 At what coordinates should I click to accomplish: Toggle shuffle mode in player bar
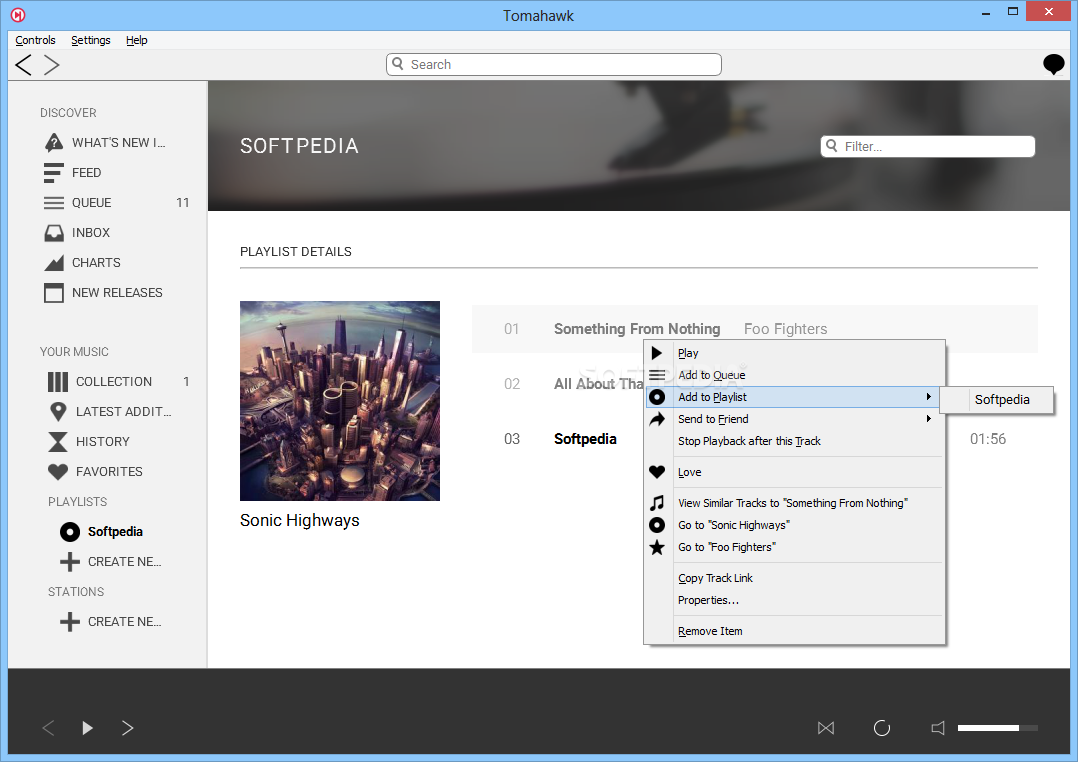click(x=826, y=728)
